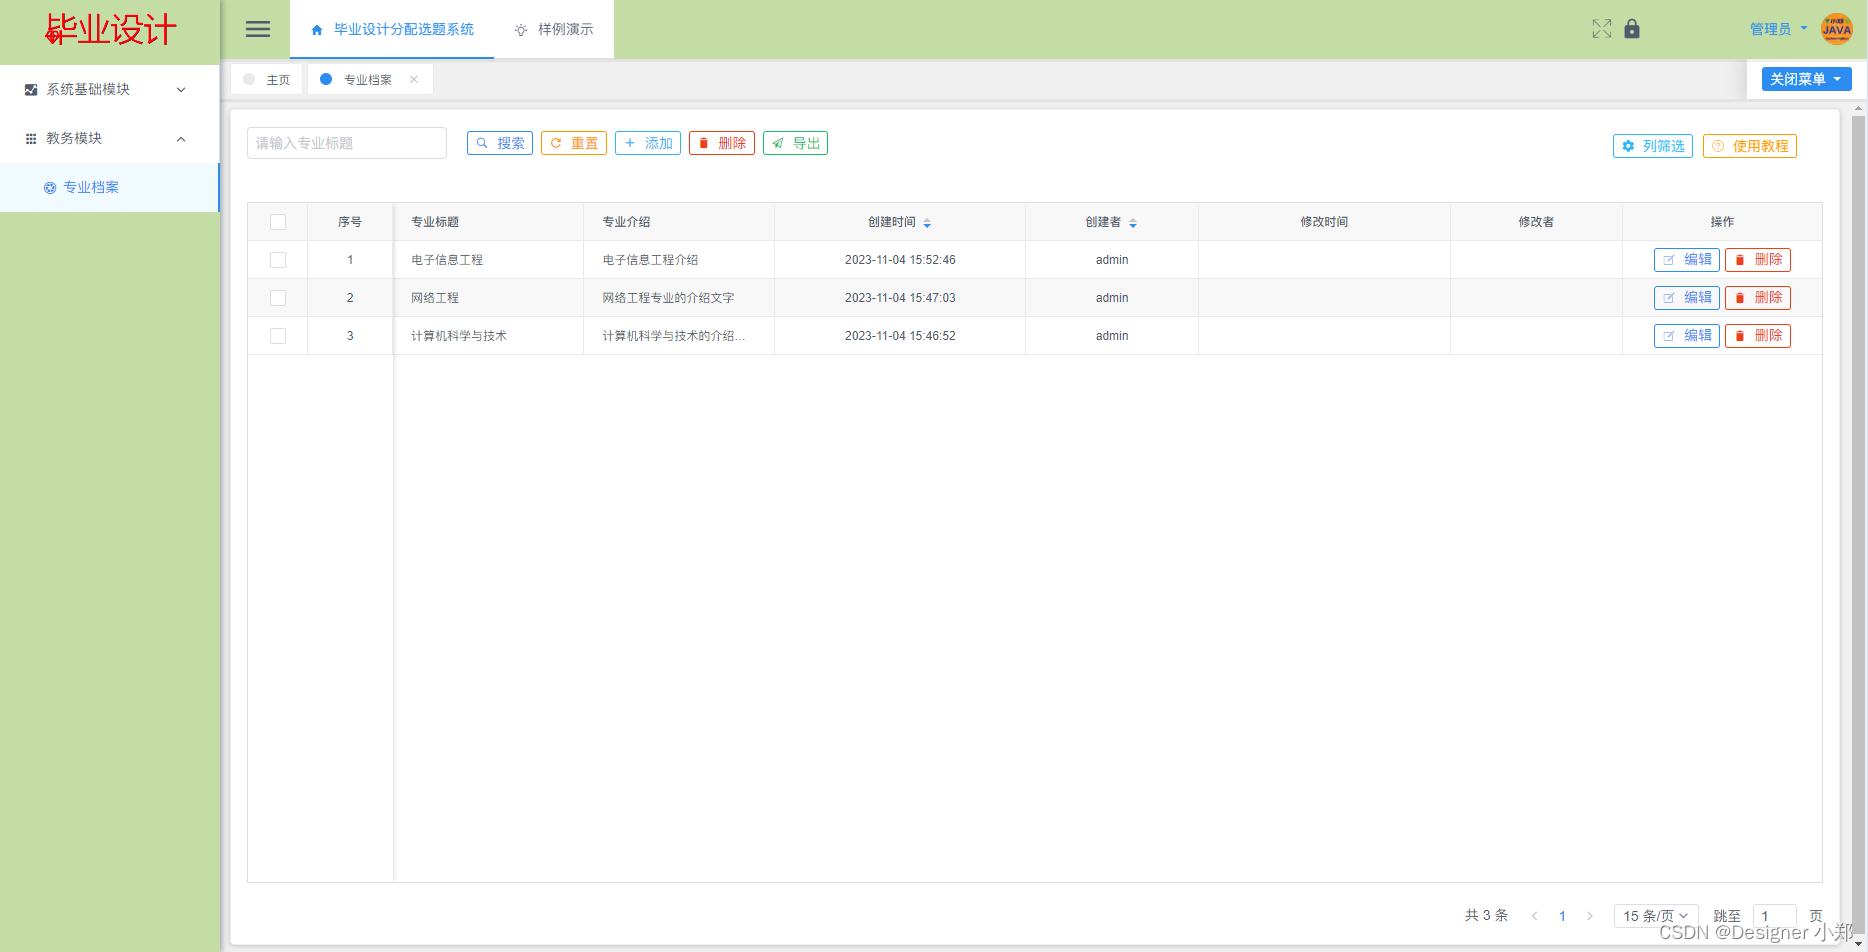
Task: Click the lock screen icon
Action: tap(1632, 29)
